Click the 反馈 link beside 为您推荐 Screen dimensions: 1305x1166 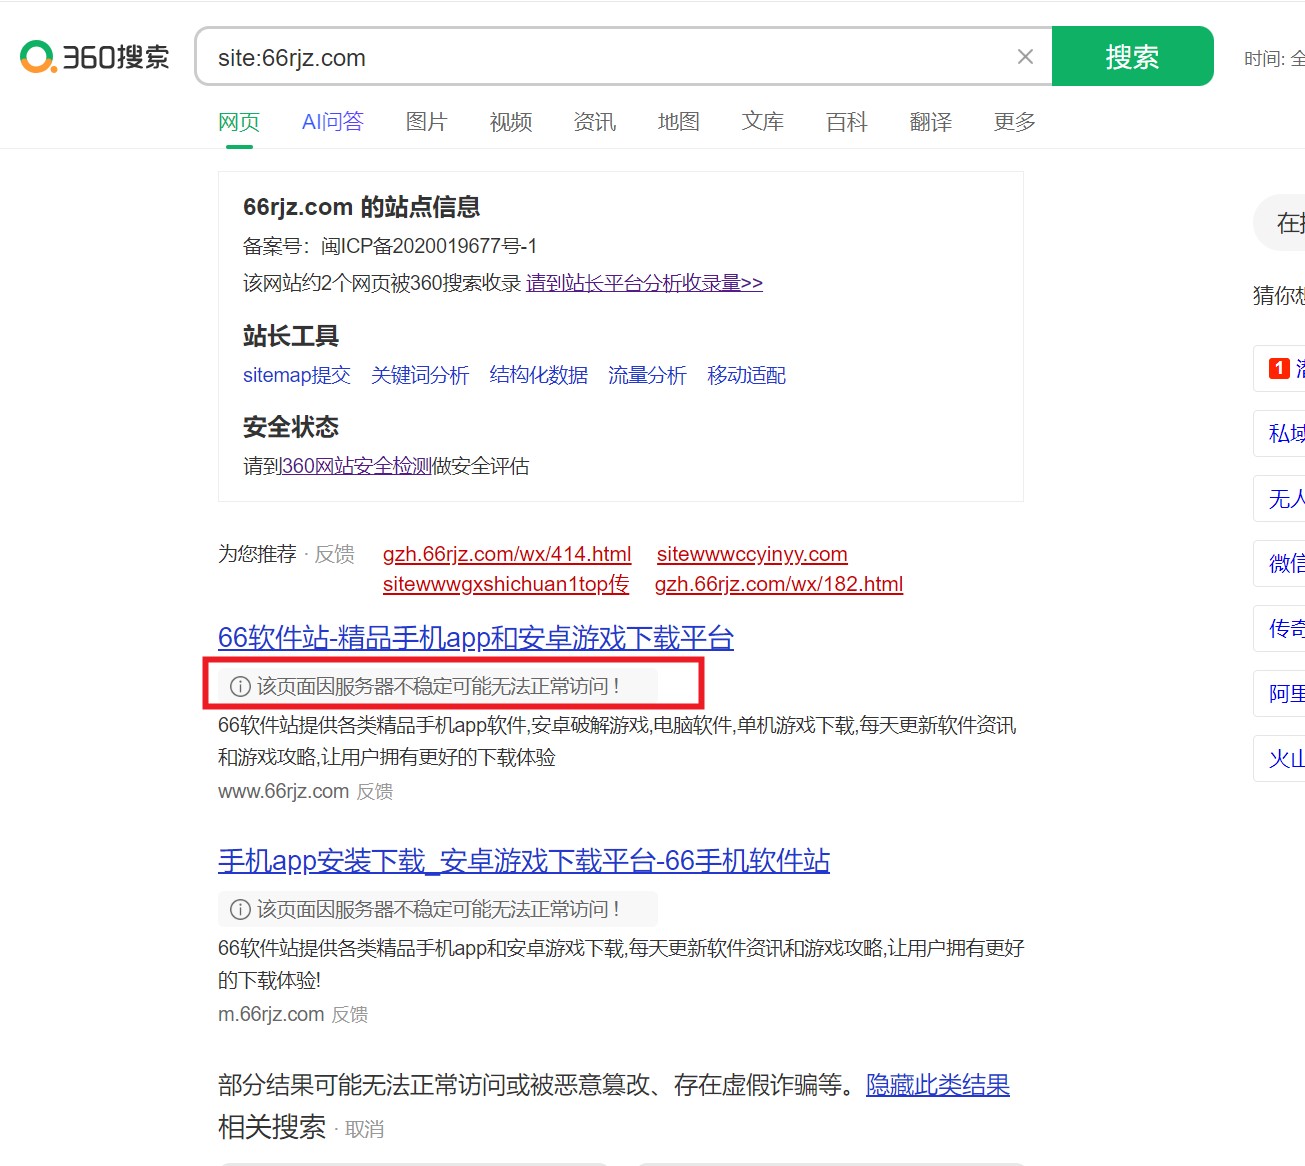point(335,554)
